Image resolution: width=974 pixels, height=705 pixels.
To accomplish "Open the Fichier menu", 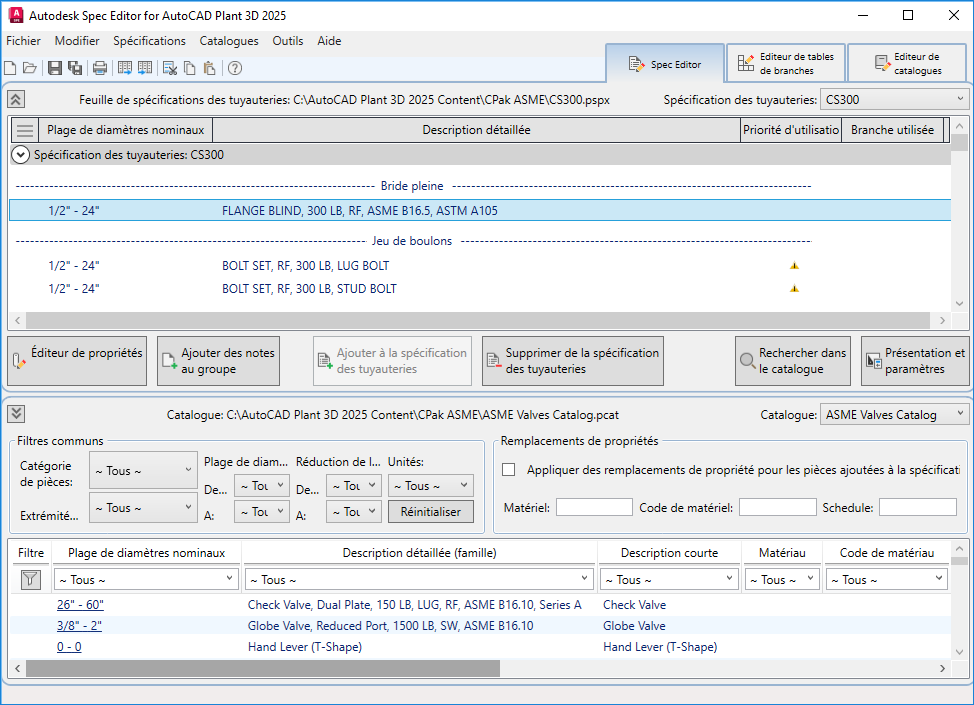I will [24, 41].
